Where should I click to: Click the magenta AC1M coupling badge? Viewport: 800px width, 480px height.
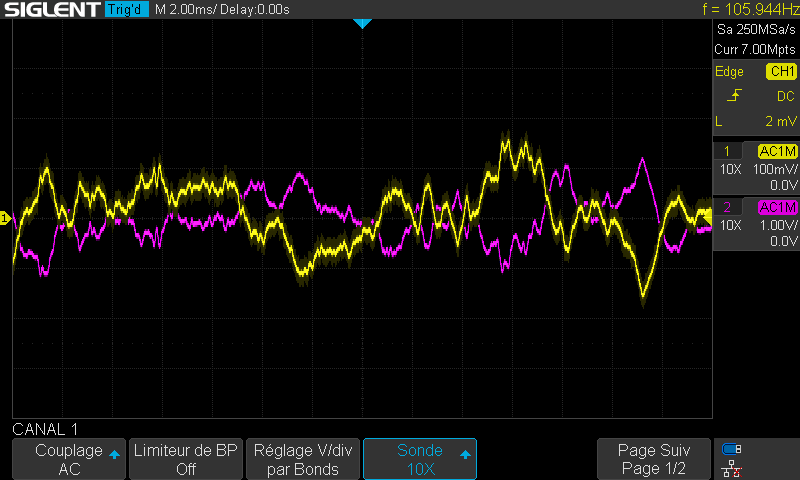click(776, 207)
